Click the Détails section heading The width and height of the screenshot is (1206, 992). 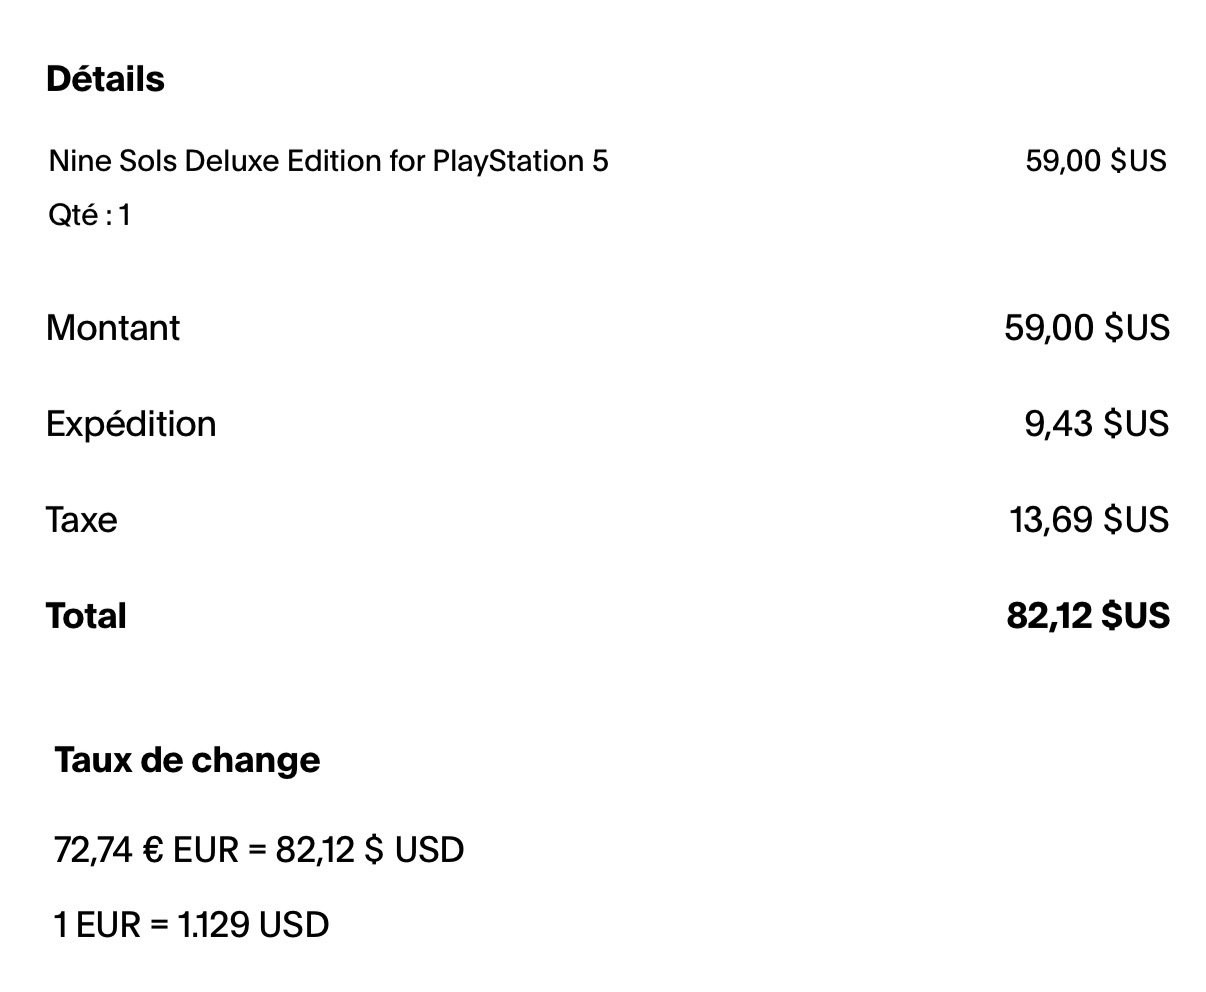(105, 79)
